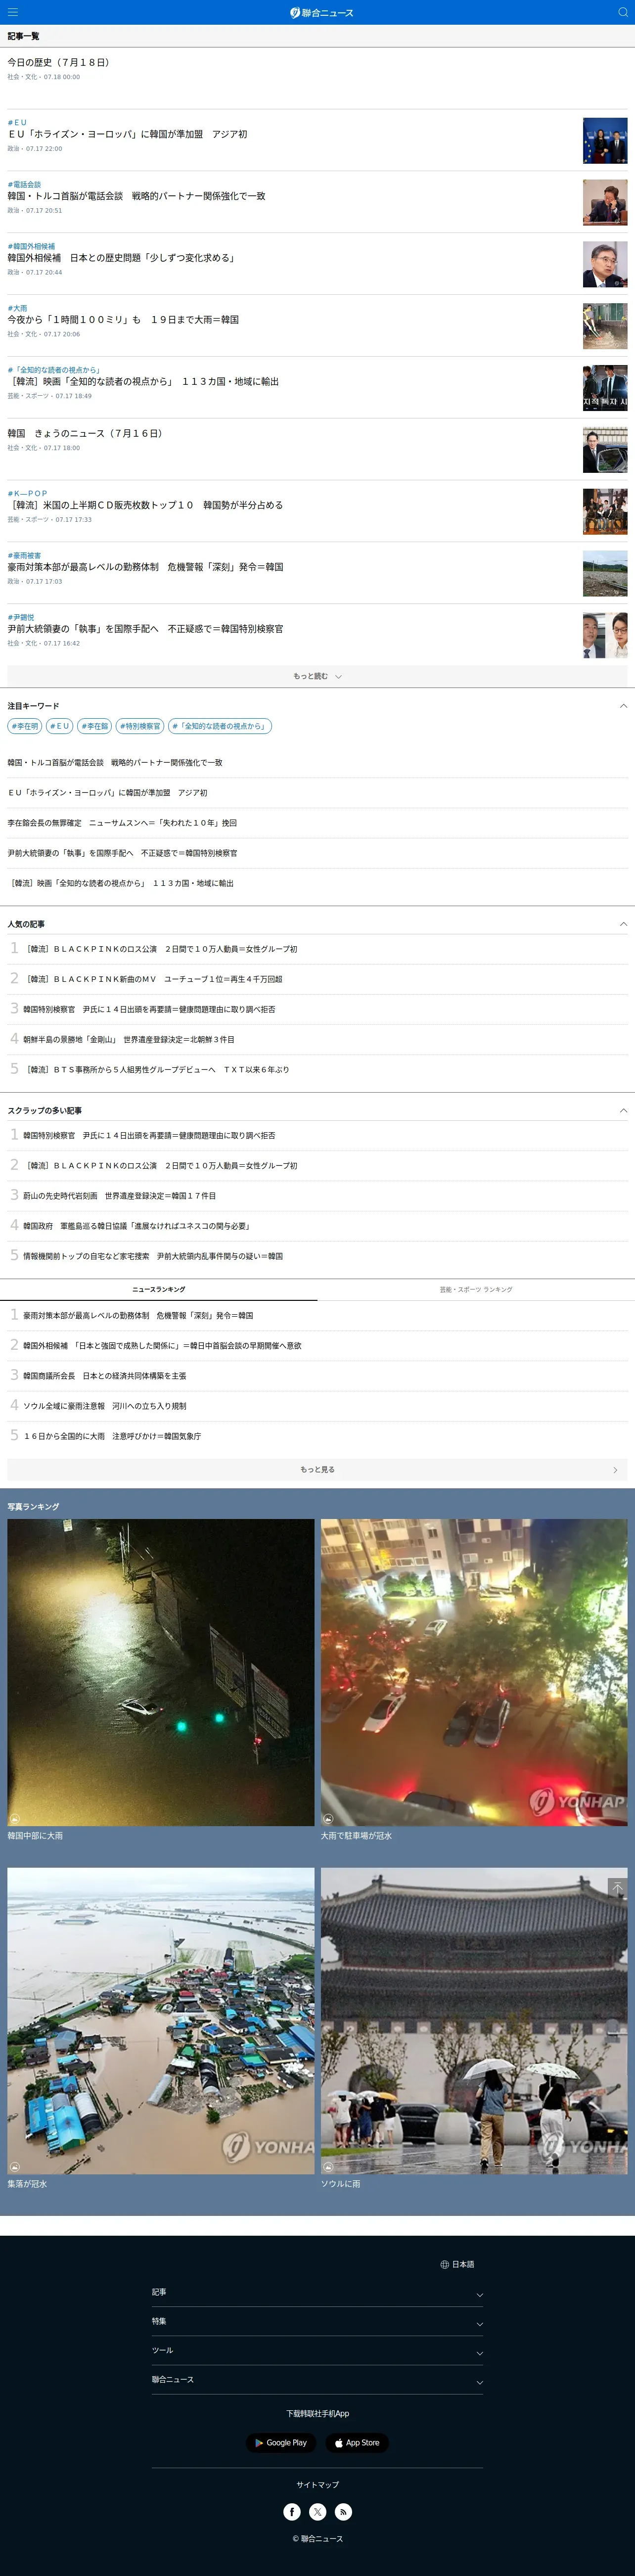
Task: Click thumbnail of 韓国外相候補 article
Action: 605,264
